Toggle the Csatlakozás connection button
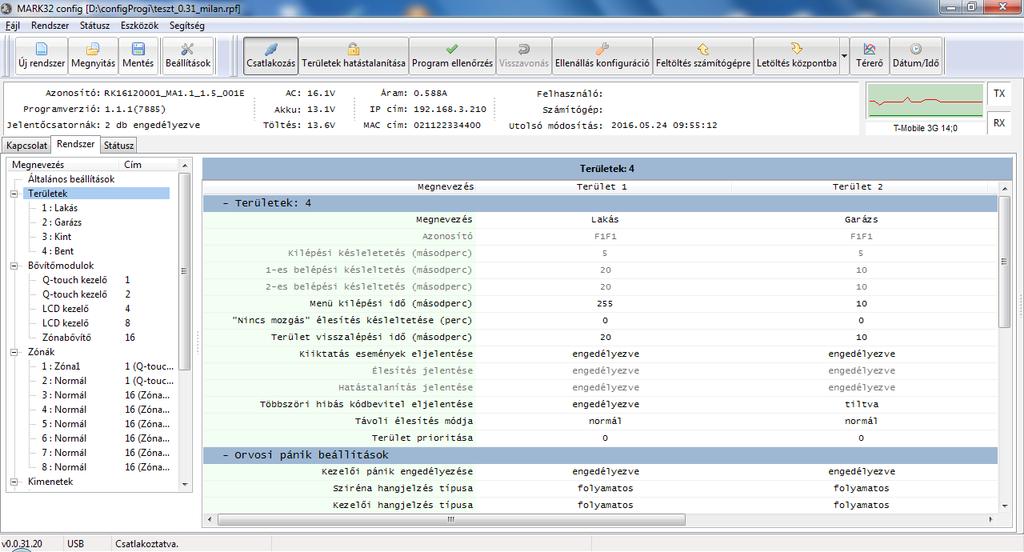 (x=271, y=56)
